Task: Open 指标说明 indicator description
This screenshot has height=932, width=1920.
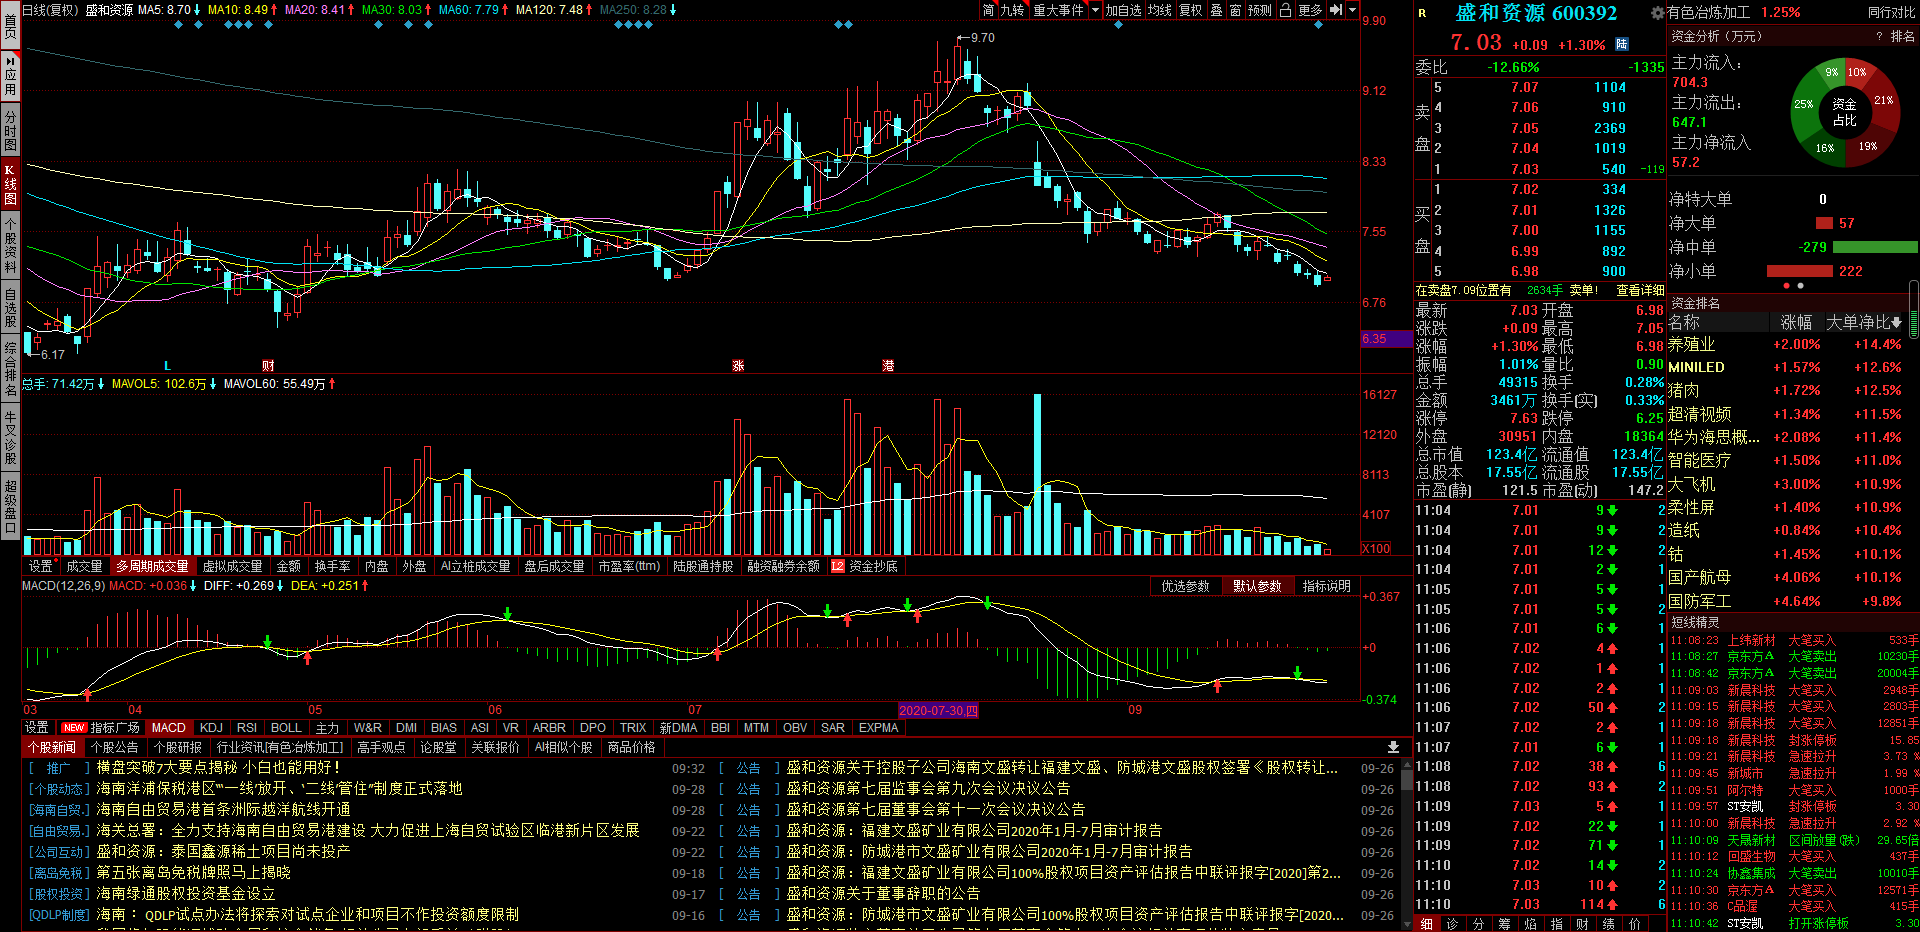Action: pyautogui.click(x=1327, y=586)
